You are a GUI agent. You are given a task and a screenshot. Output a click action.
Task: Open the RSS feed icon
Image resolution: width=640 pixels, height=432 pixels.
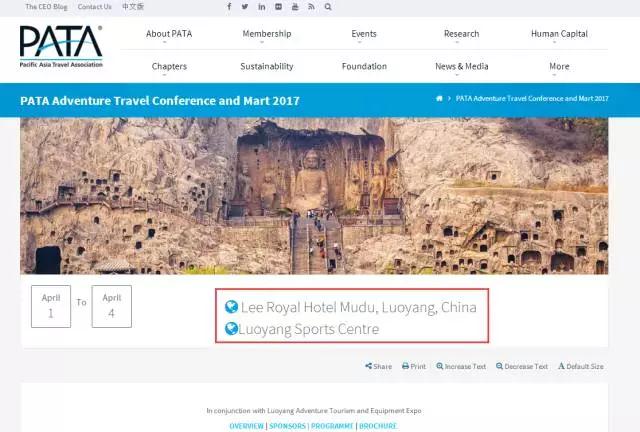[x=312, y=7]
